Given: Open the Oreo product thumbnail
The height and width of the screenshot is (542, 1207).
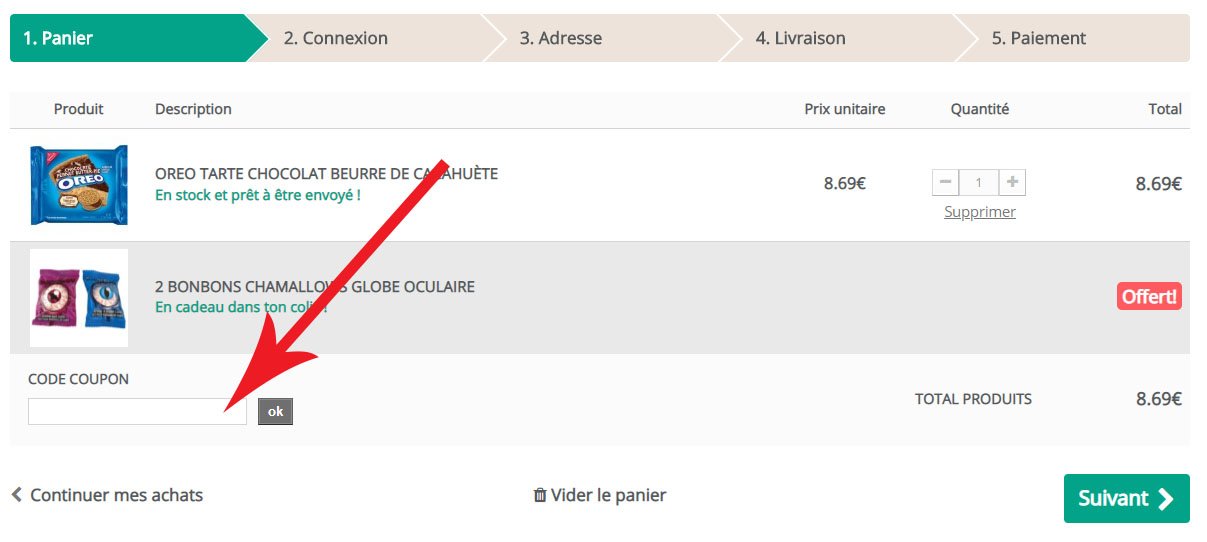Looking at the screenshot, I should [79, 185].
